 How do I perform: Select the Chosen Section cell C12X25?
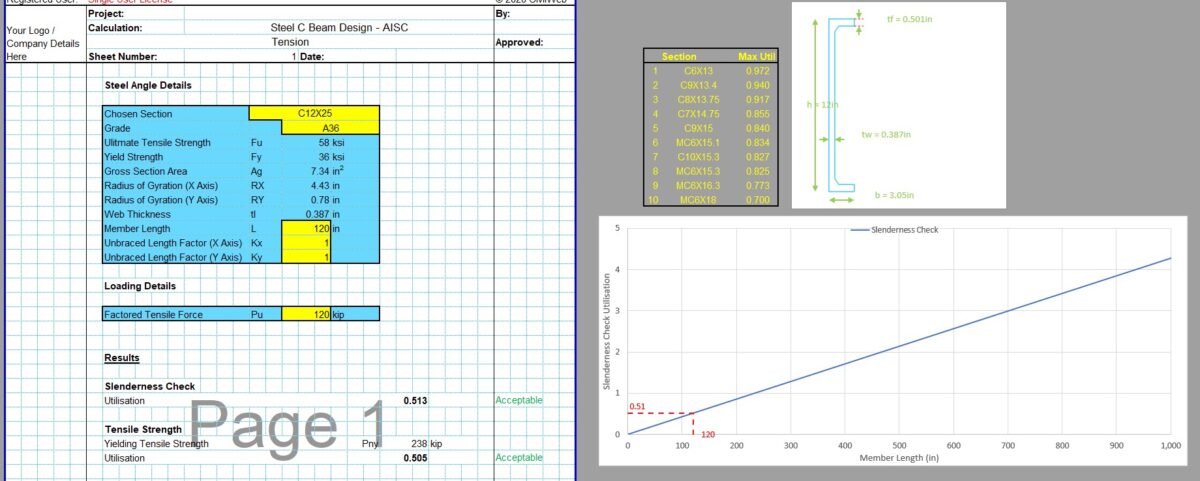pyautogui.click(x=314, y=114)
